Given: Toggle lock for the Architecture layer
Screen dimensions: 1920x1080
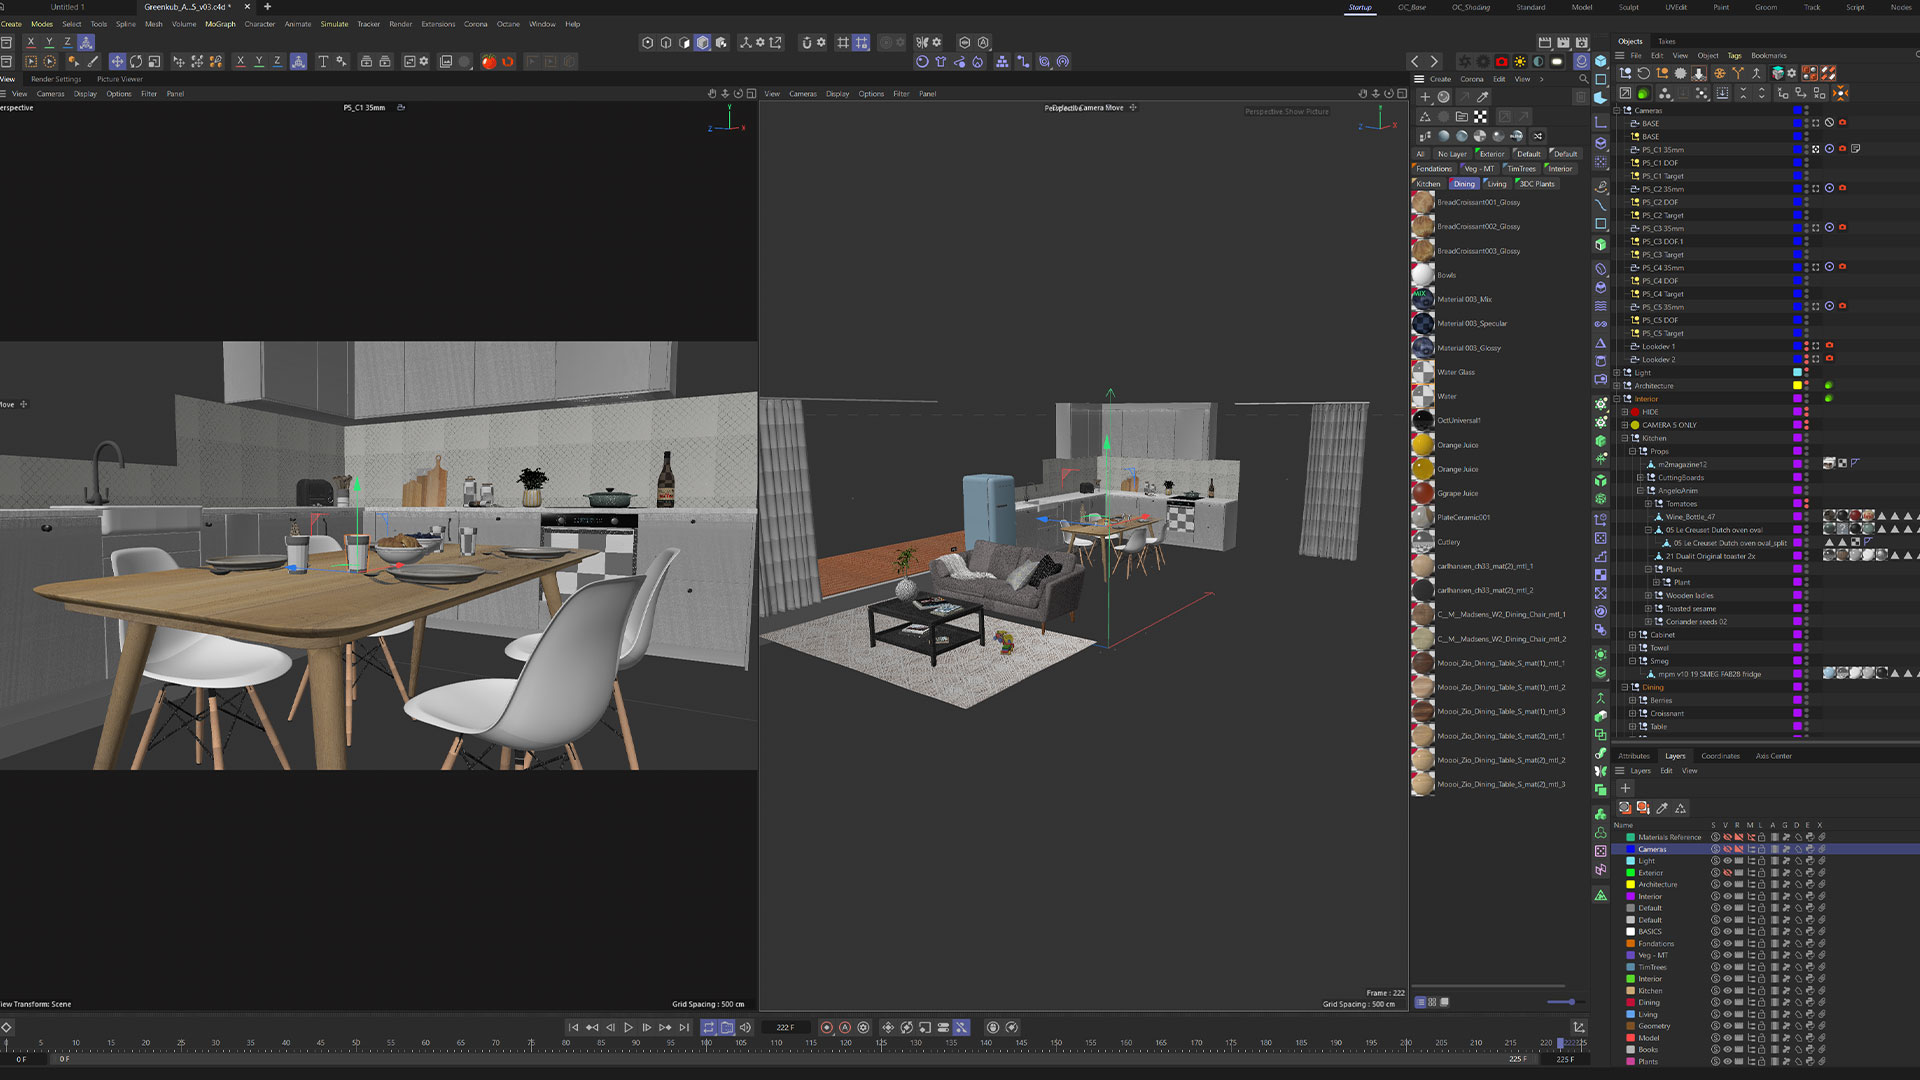Looking at the screenshot, I should click(x=1762, y=885).
